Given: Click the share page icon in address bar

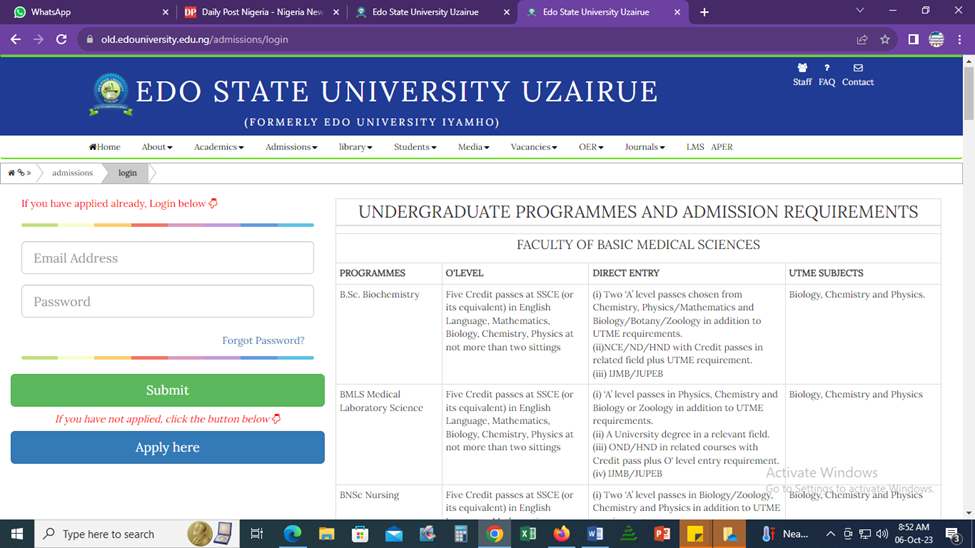Looking at the screenshot, I should pyautogui.click(x=862, y=39).
